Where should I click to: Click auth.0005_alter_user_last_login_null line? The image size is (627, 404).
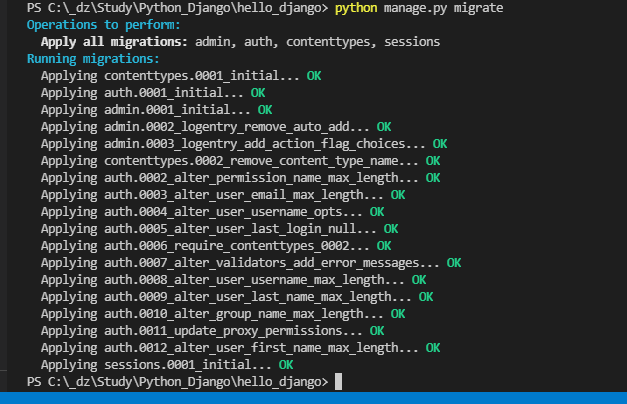tap(220, 229)
